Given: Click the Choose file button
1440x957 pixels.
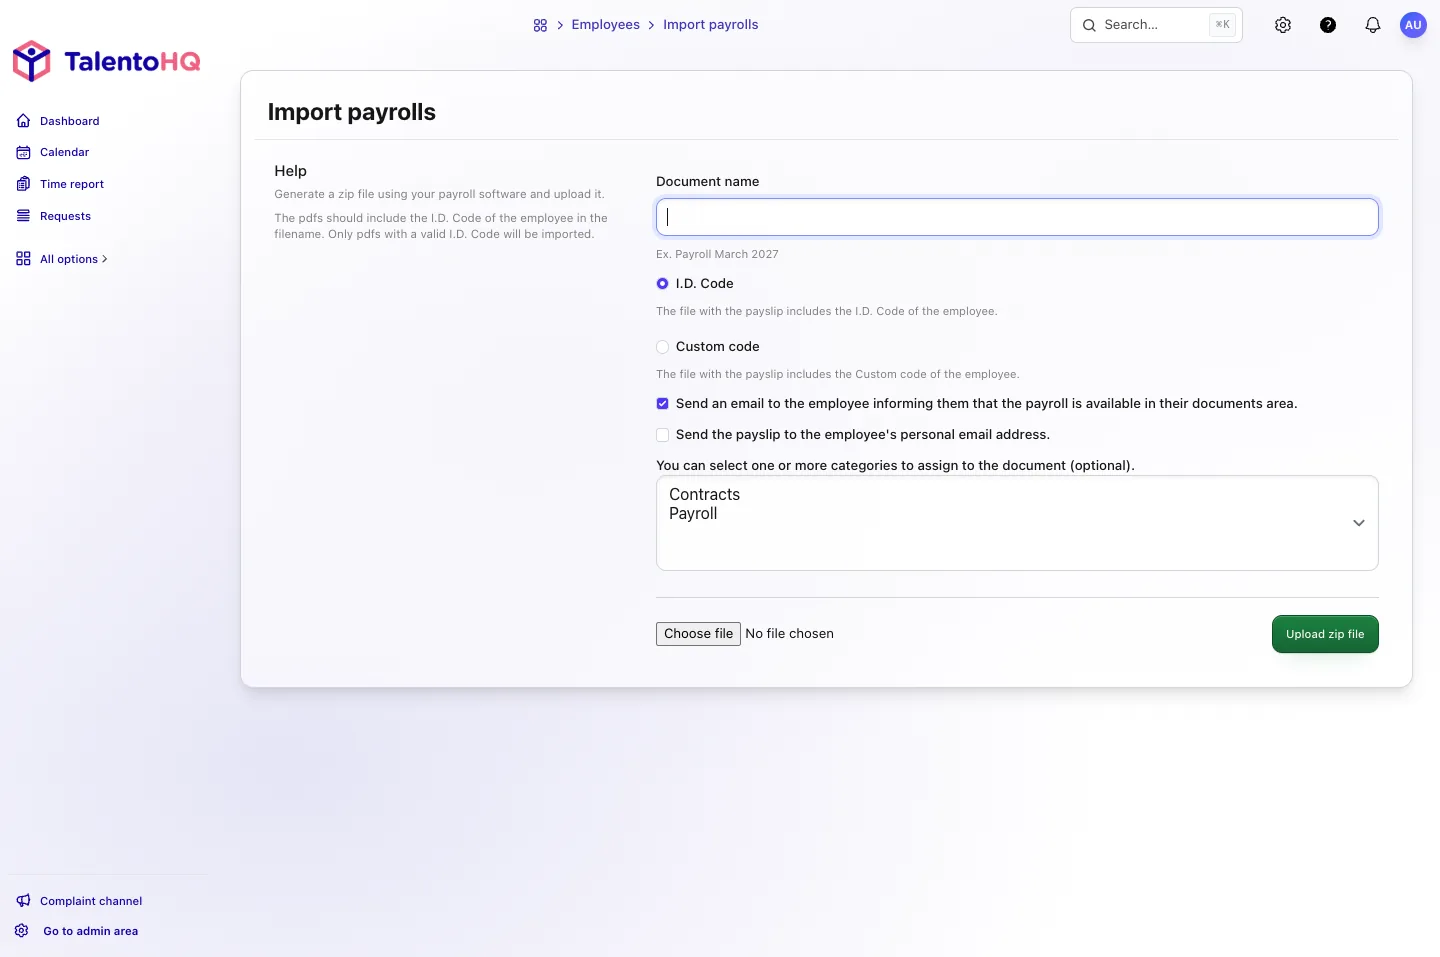Looking at the screenshot, I should tap(698, 634).
